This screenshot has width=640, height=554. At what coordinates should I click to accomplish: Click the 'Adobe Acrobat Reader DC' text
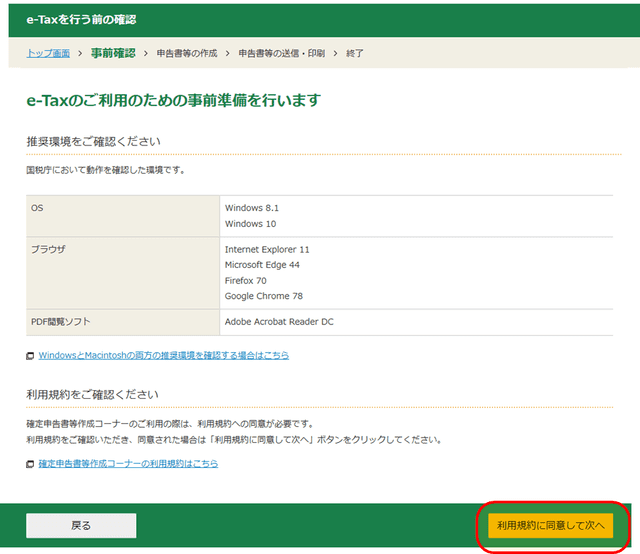pyautogui.click(x=279, y=322)
